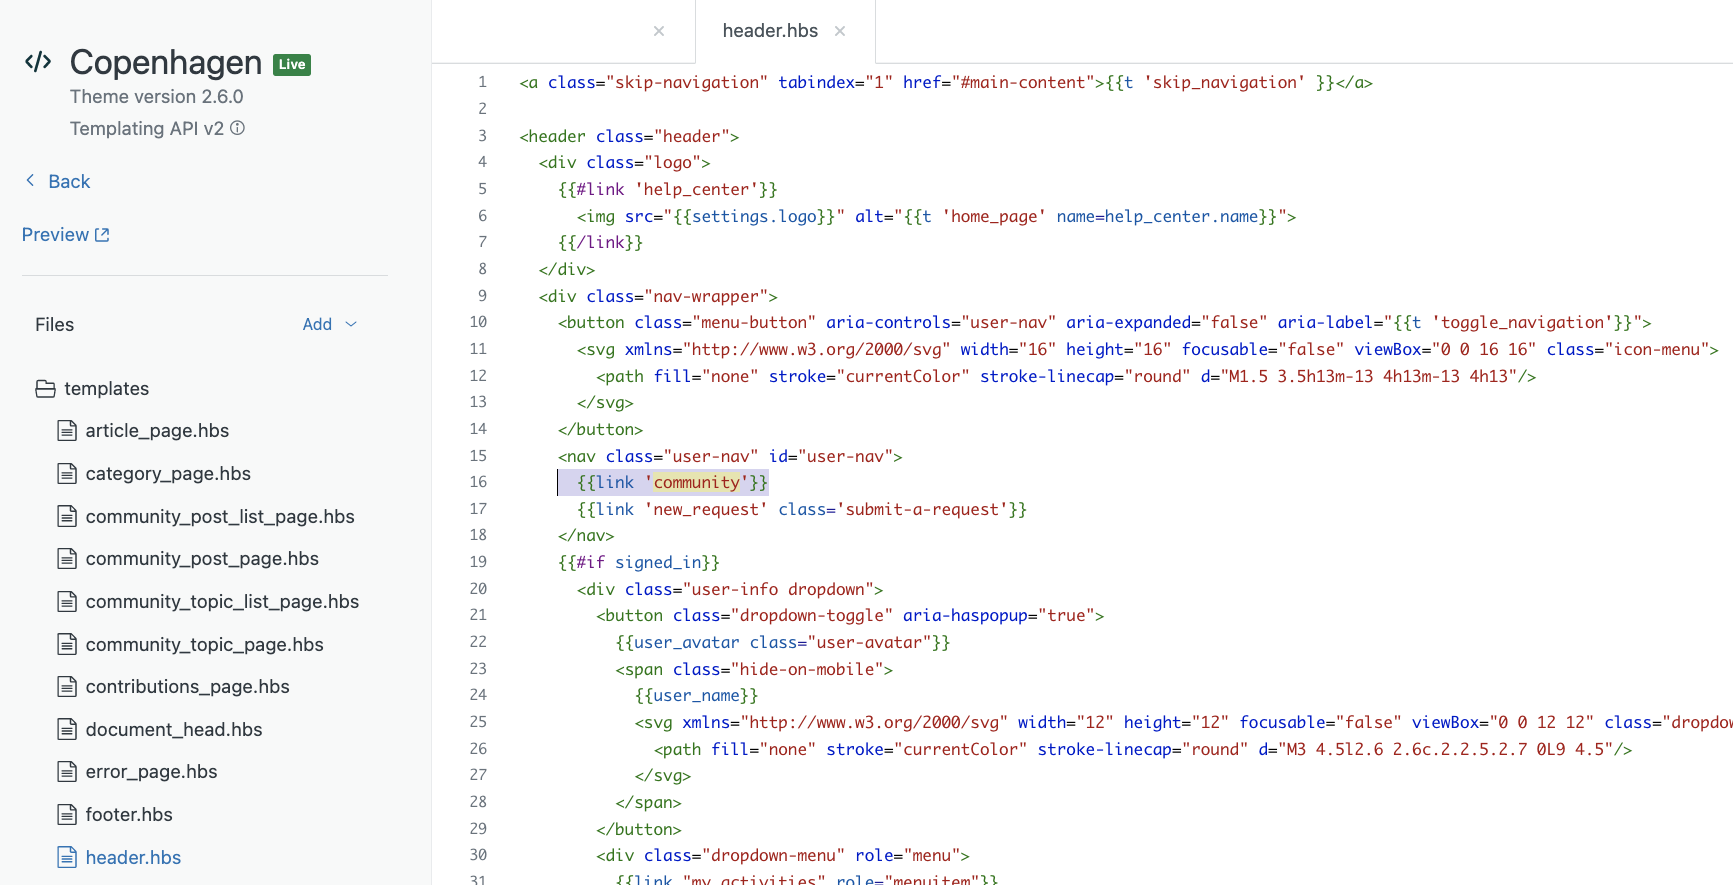Click the Preview external link icon
Screen dimensions: 1733x885
102,234
